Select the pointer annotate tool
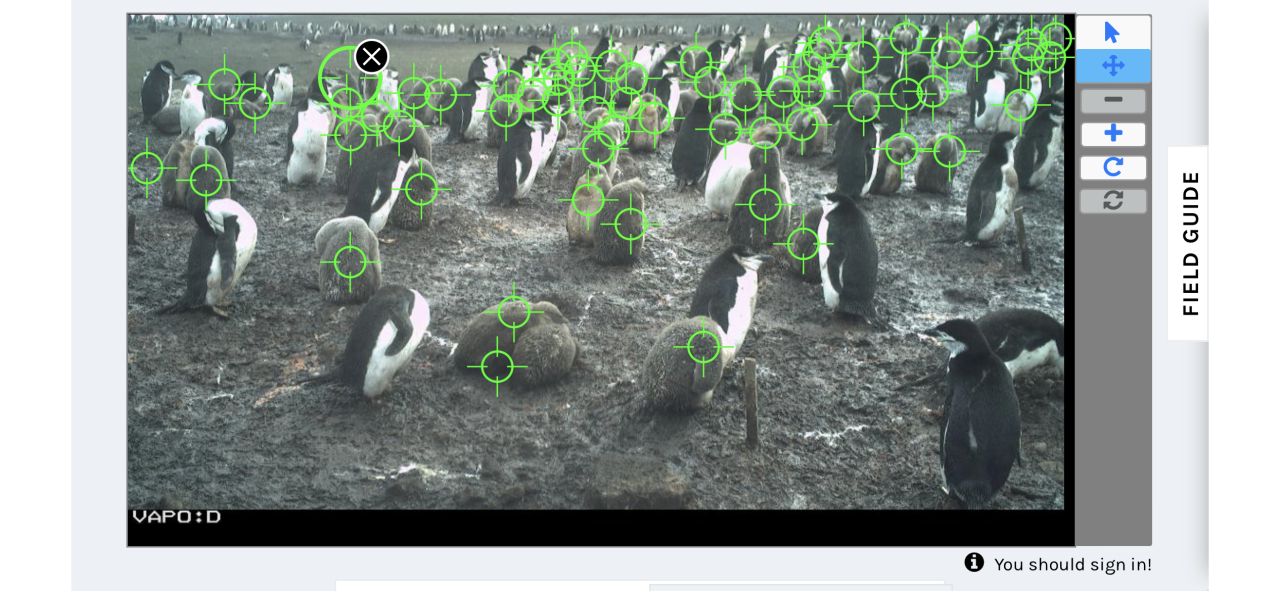Screen dimensions: 1280x591 [x=1113, y=33]
